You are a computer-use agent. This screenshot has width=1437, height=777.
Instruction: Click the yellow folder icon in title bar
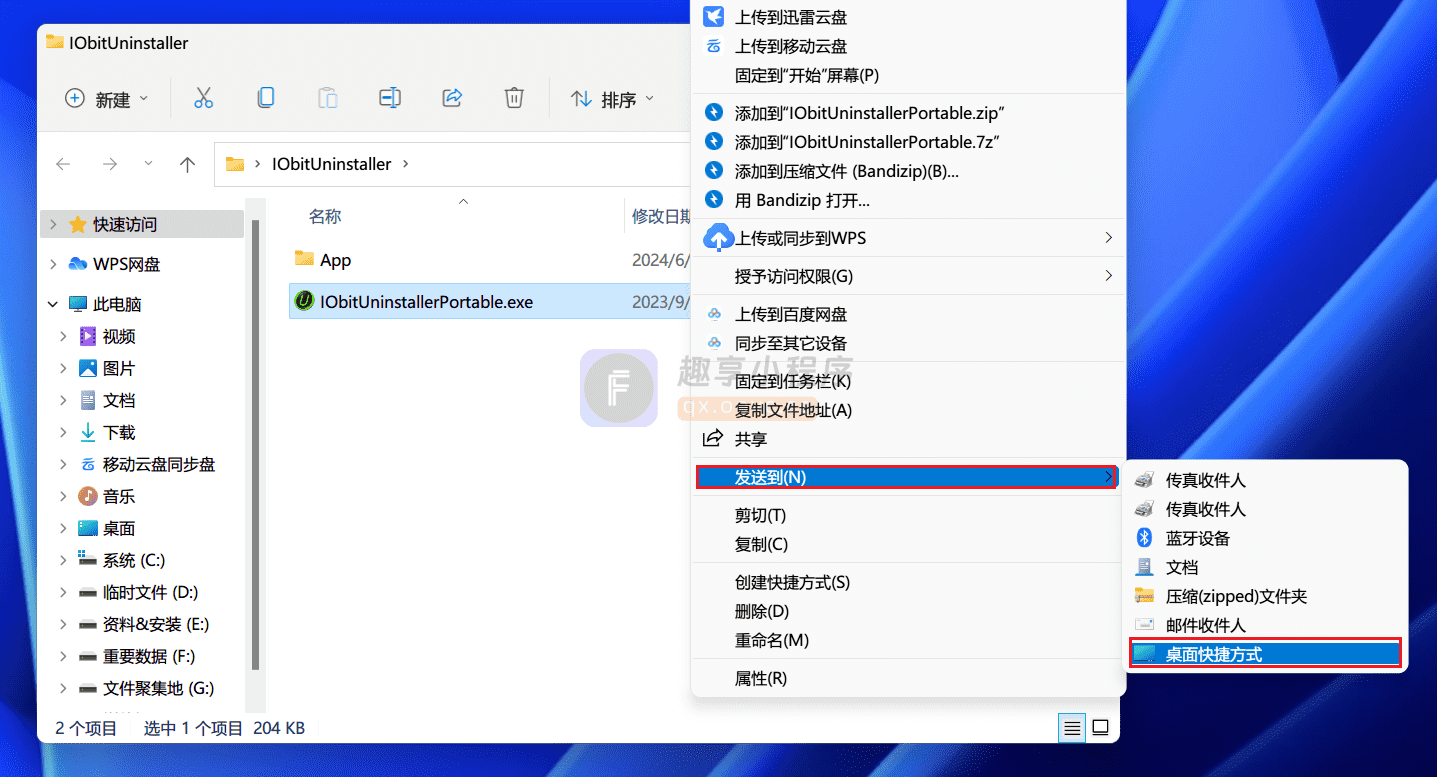tap(56, 43)
